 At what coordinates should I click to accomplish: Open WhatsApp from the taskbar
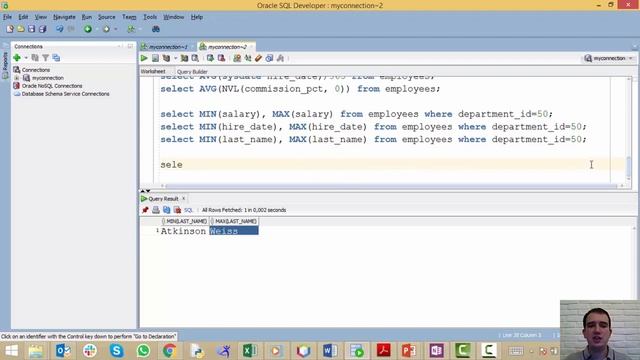tap(143, 351)
